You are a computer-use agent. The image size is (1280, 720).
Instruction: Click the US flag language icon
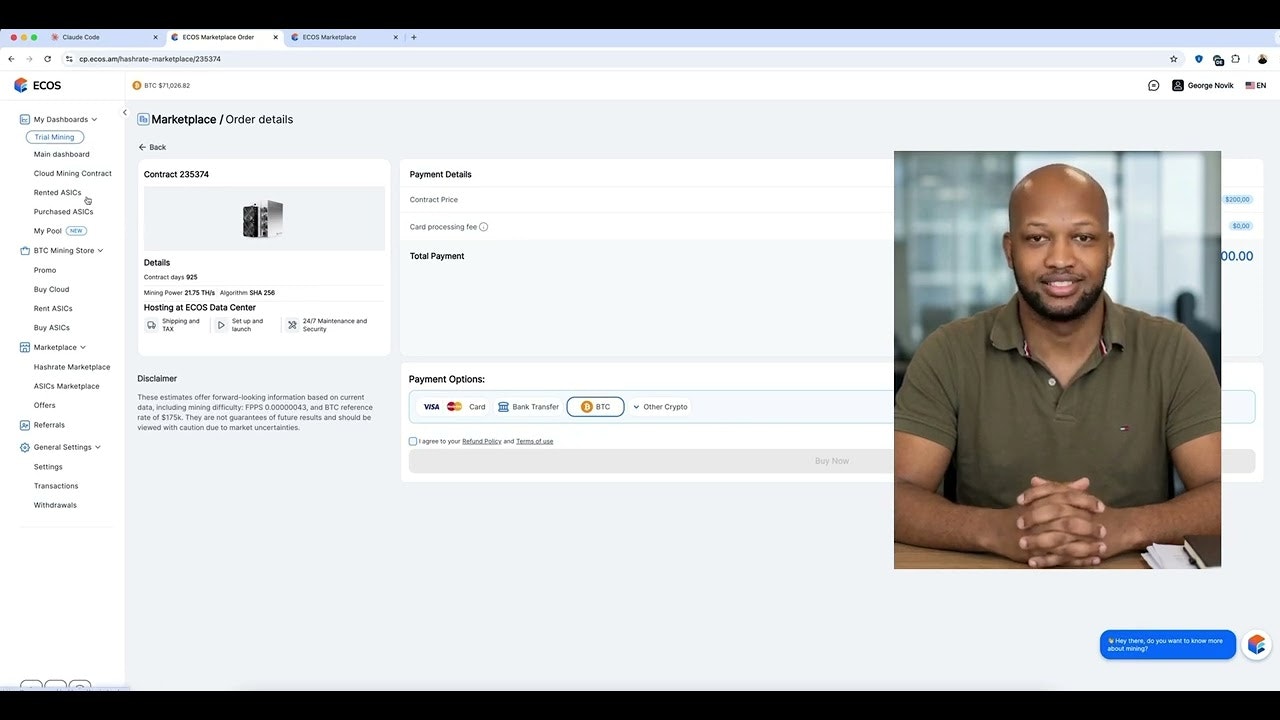[1250, 85]
